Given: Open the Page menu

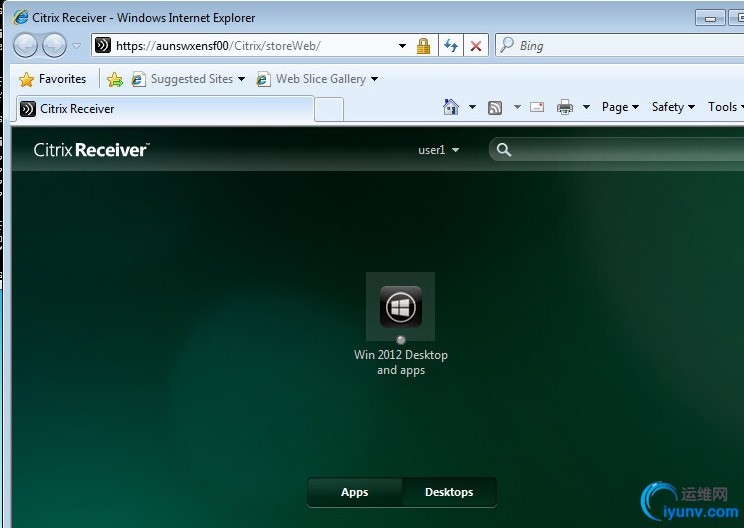Looking at the screenshot, I should (621, 107).
